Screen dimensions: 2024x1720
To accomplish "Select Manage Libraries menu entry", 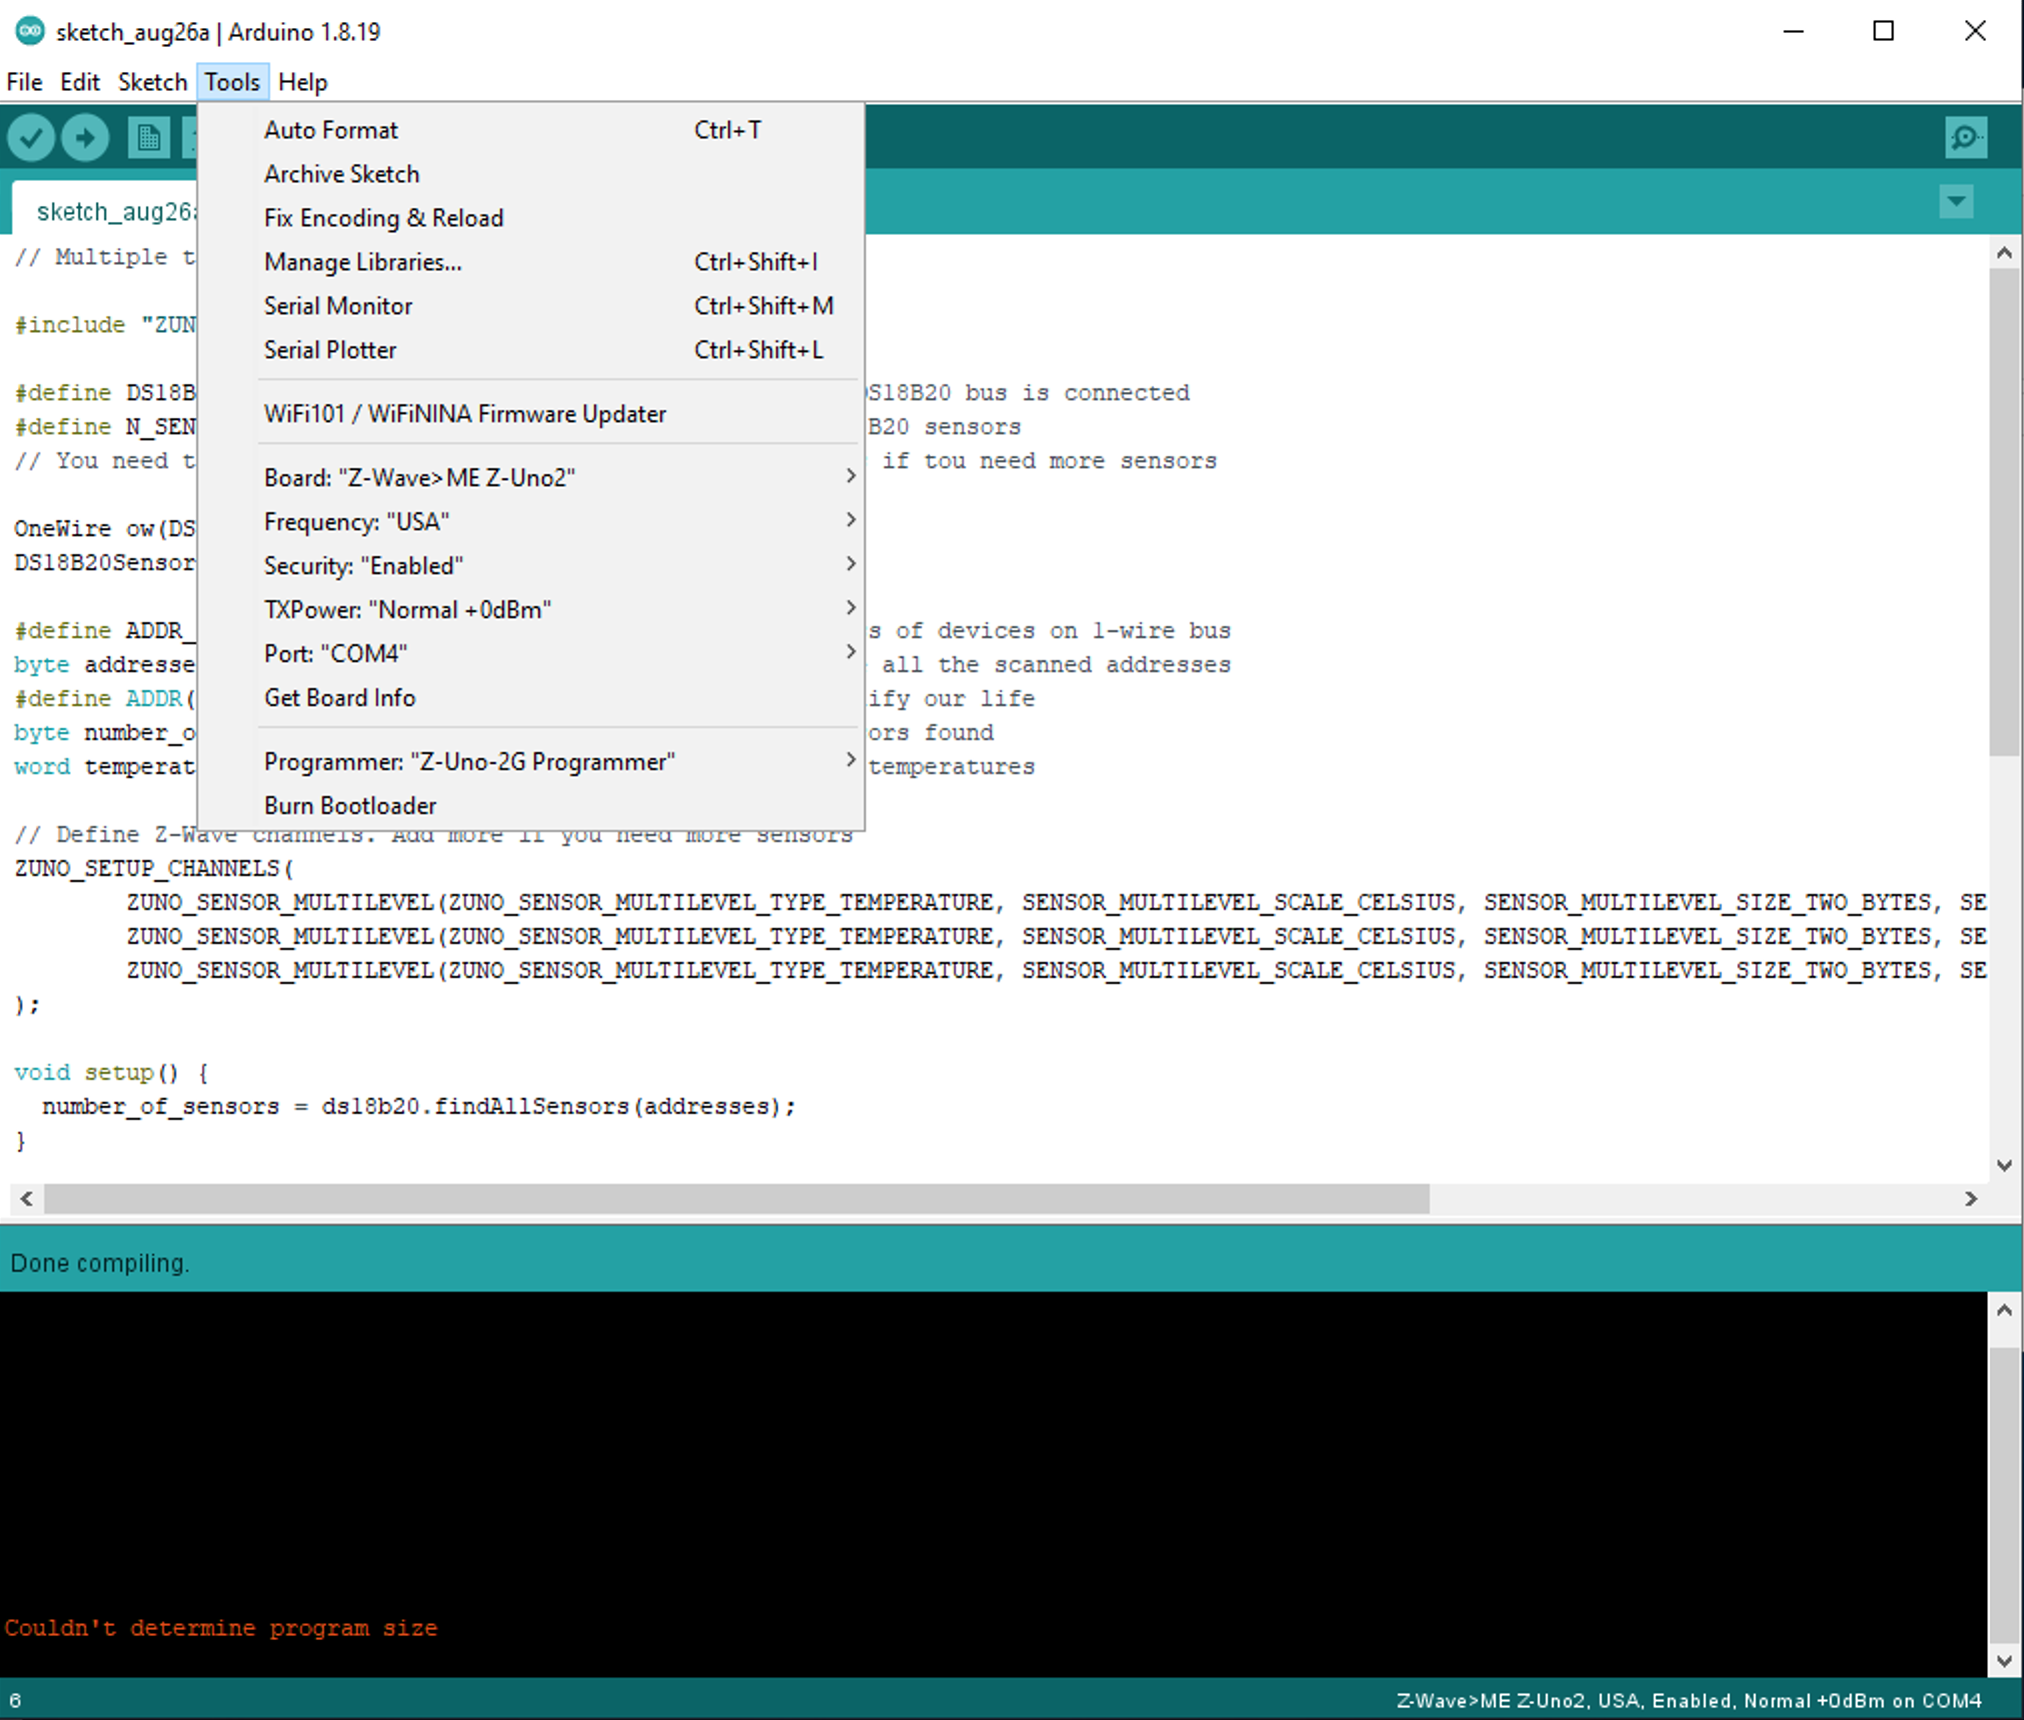I will (363, 262).
